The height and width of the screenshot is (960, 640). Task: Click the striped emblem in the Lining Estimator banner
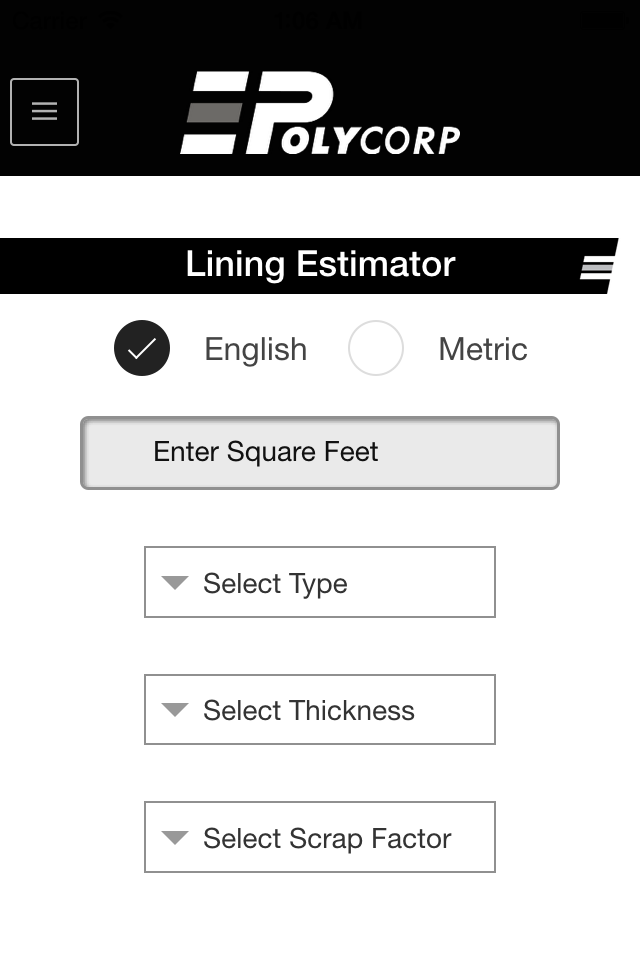597,268
